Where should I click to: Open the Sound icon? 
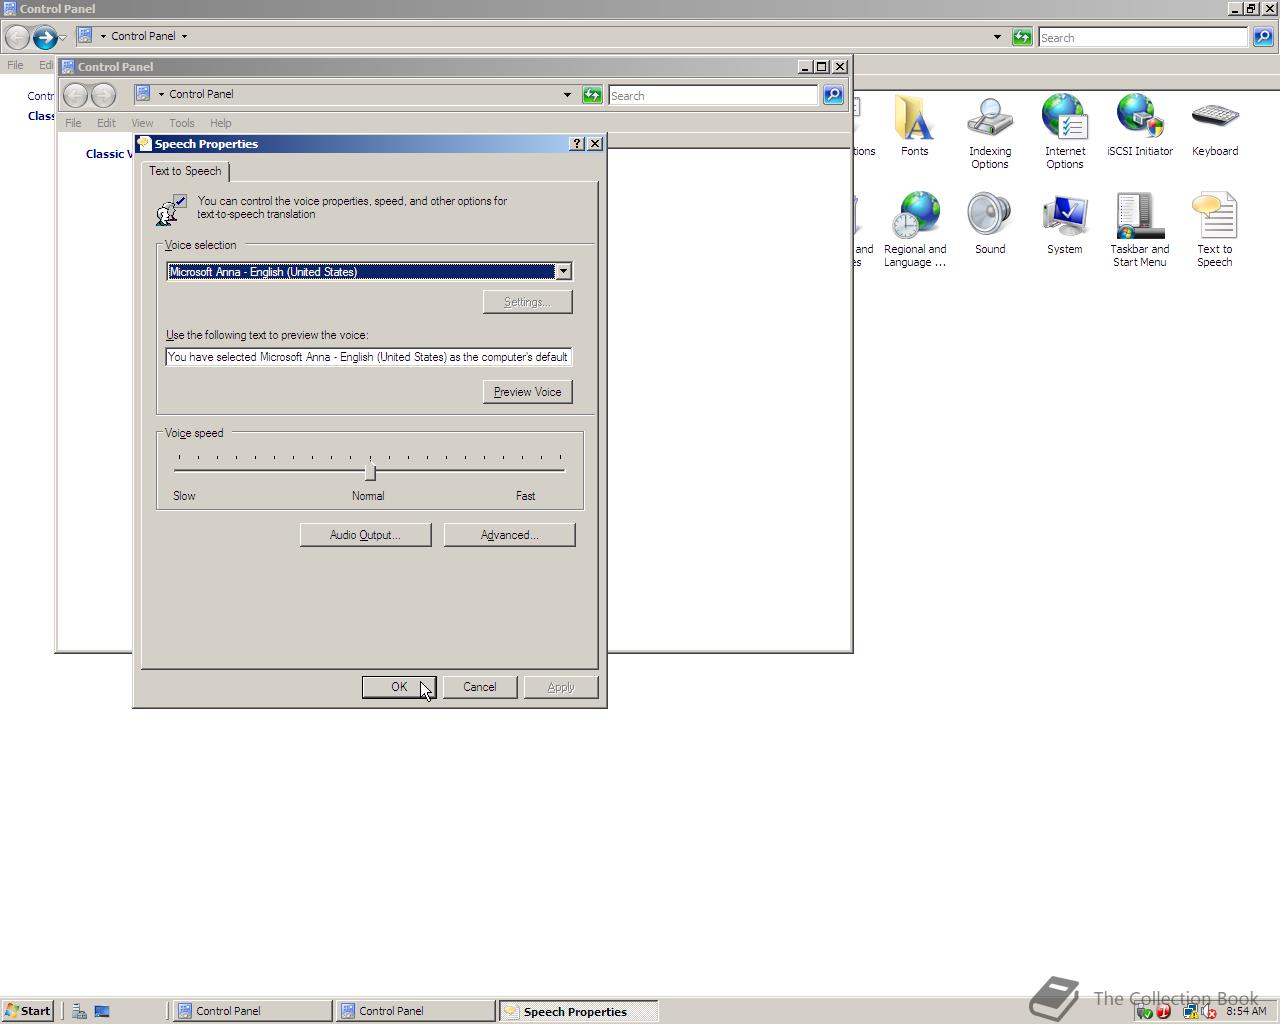[x=990, y=224]
